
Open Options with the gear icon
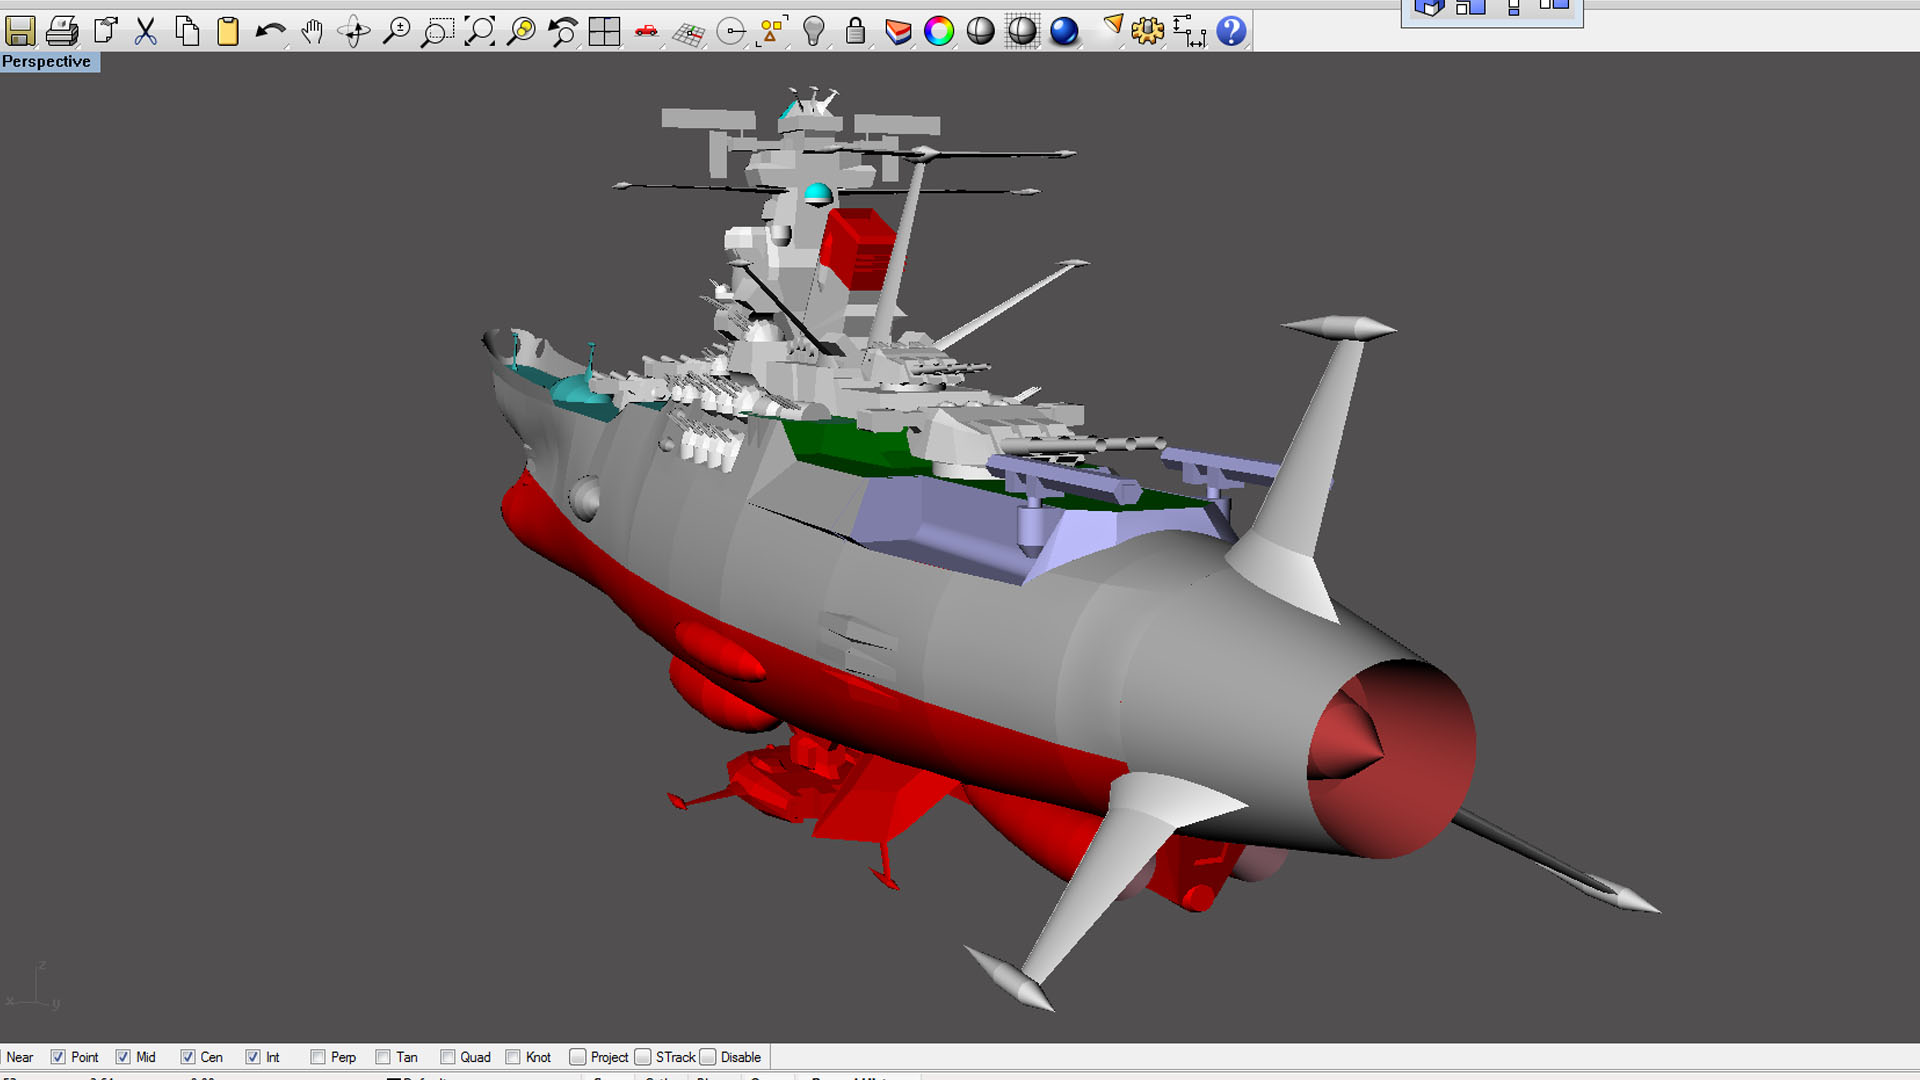1148,31
